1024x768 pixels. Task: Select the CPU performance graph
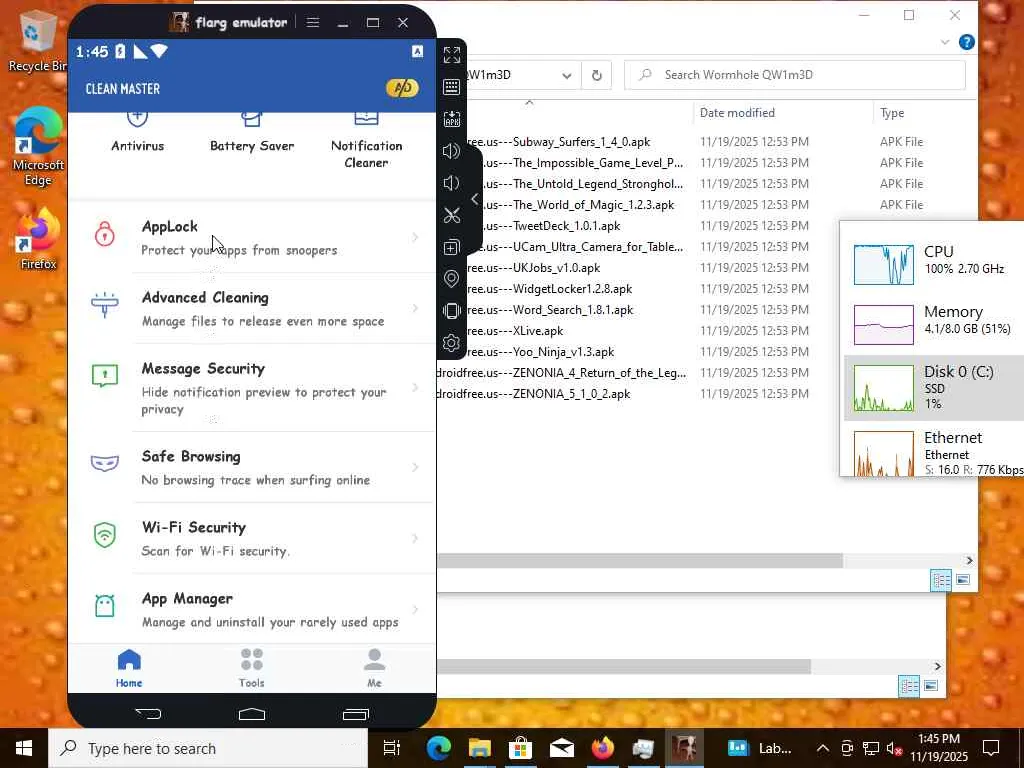pos(884,264)
